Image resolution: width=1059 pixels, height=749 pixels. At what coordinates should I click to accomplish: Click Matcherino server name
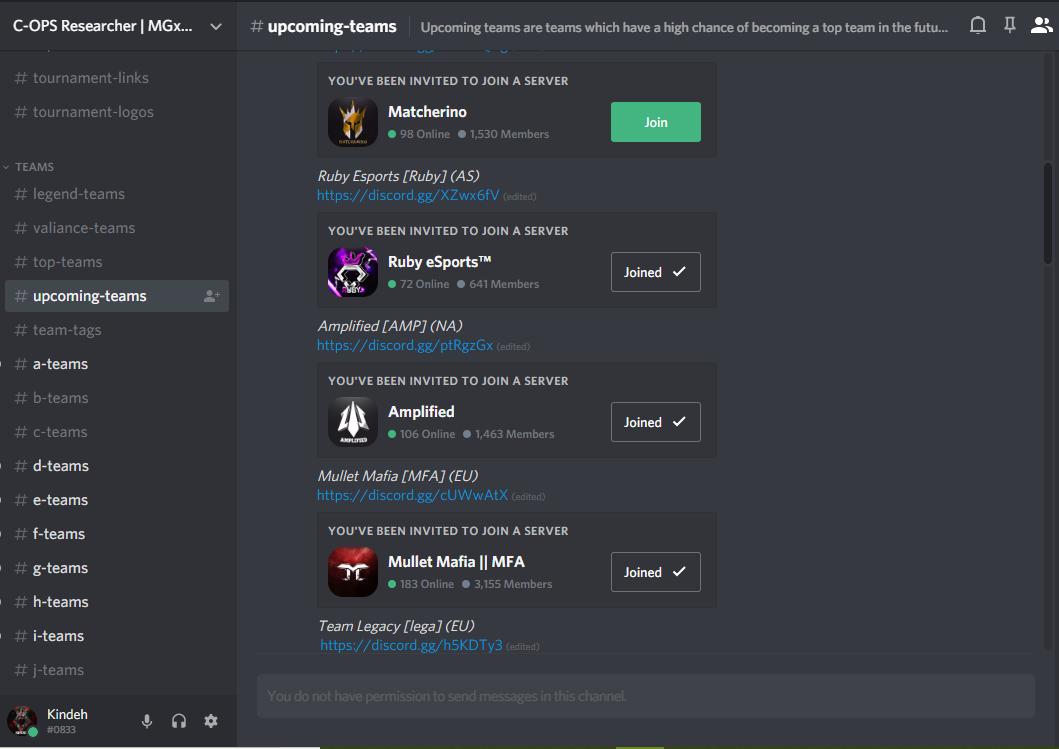[427, 111]
